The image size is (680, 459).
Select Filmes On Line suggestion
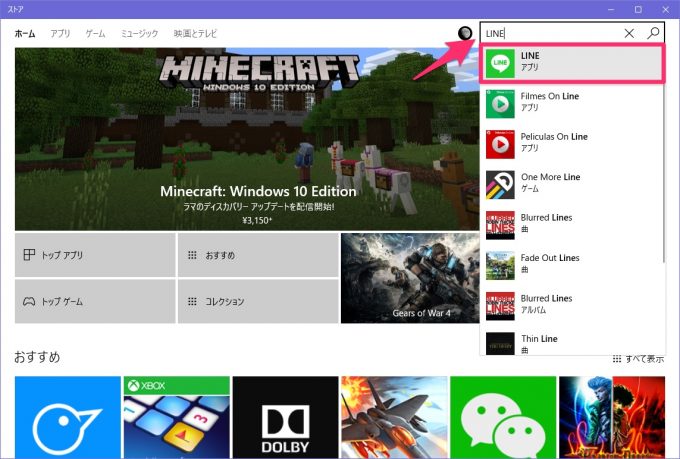click(x=572, y=104)
